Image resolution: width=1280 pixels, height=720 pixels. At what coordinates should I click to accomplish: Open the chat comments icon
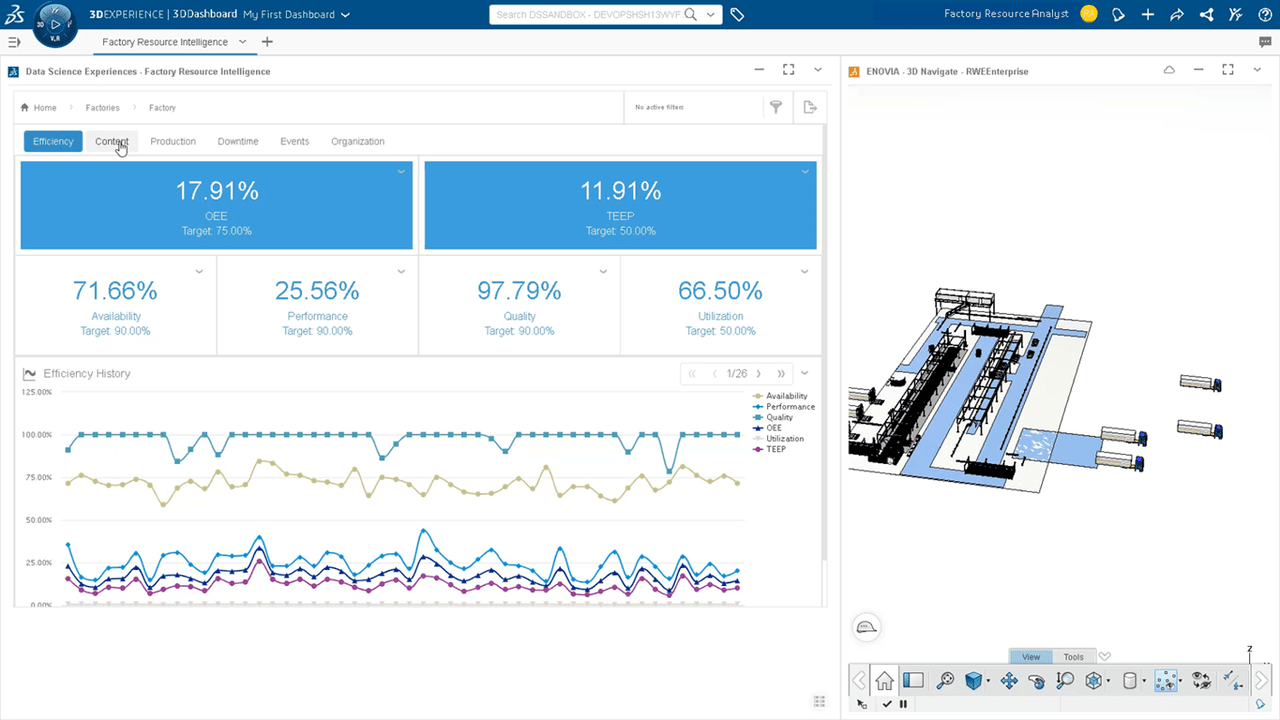1265,42
